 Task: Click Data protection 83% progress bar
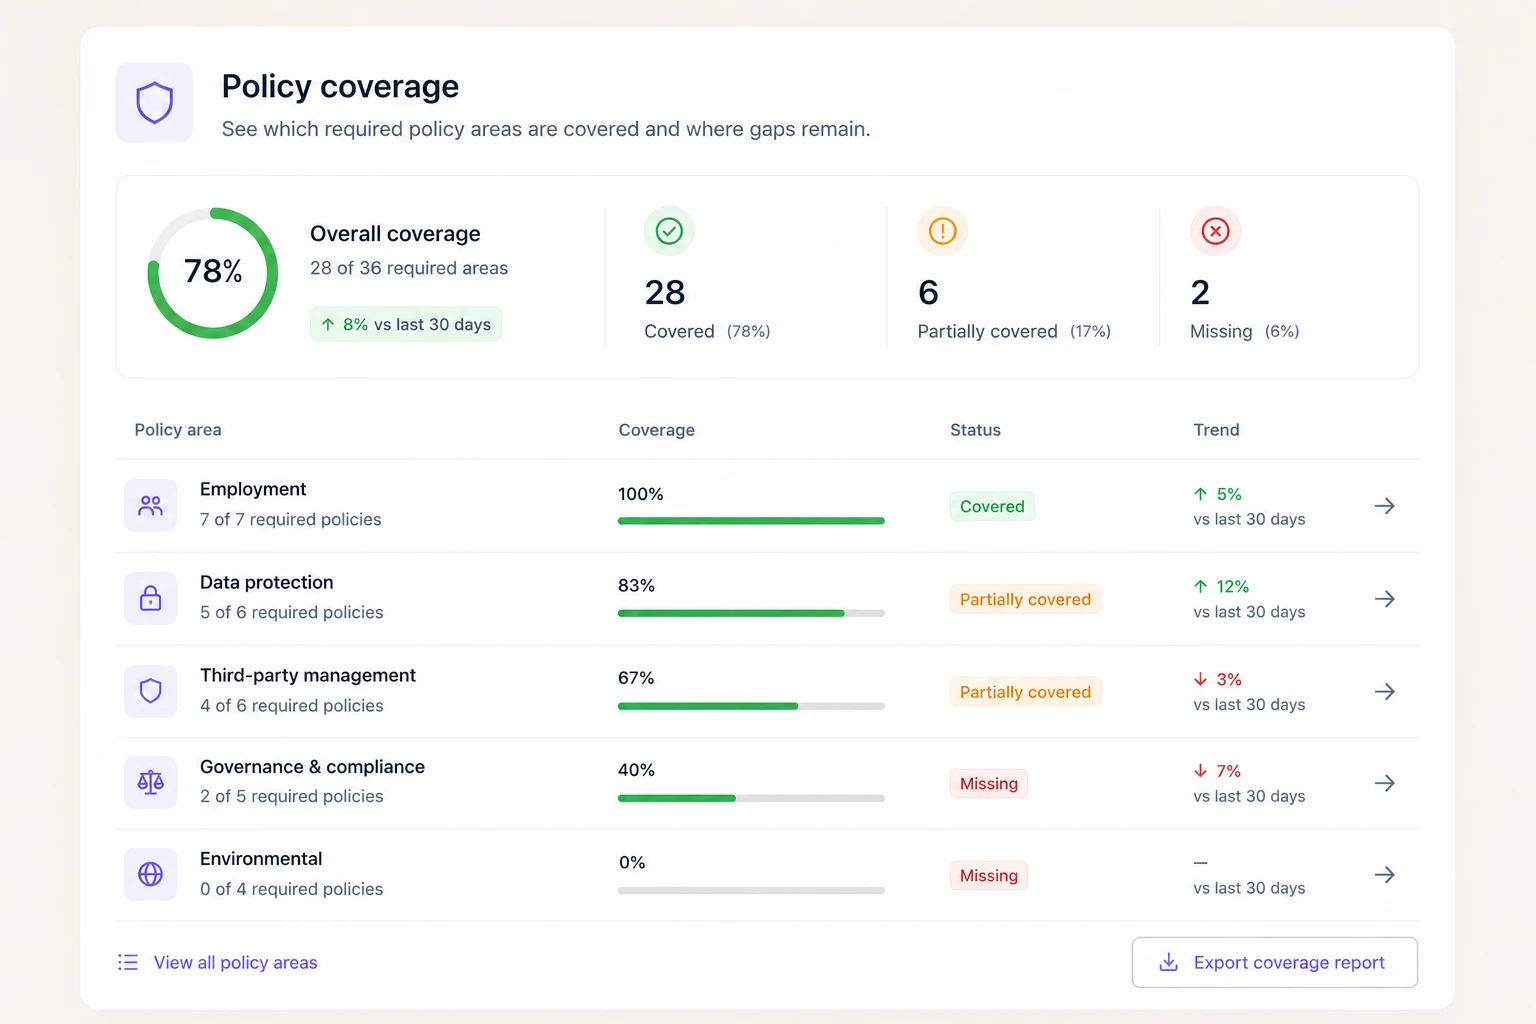click(x=751, y=613)
